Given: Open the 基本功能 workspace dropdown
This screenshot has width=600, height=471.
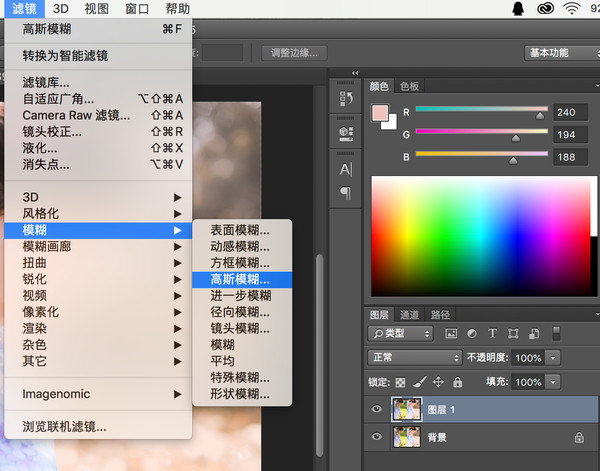Looking at the screenshot, I should point(561,52).
